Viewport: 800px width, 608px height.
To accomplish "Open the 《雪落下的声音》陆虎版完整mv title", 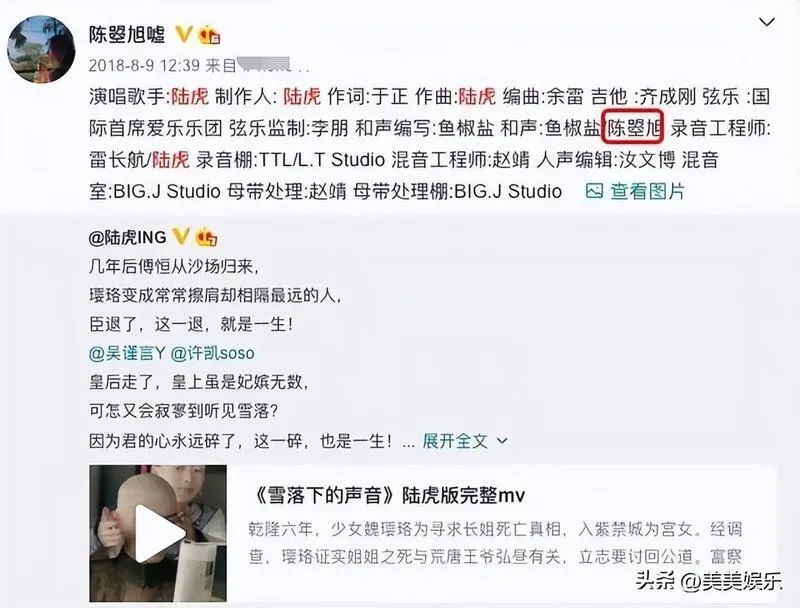I will 386,495.
